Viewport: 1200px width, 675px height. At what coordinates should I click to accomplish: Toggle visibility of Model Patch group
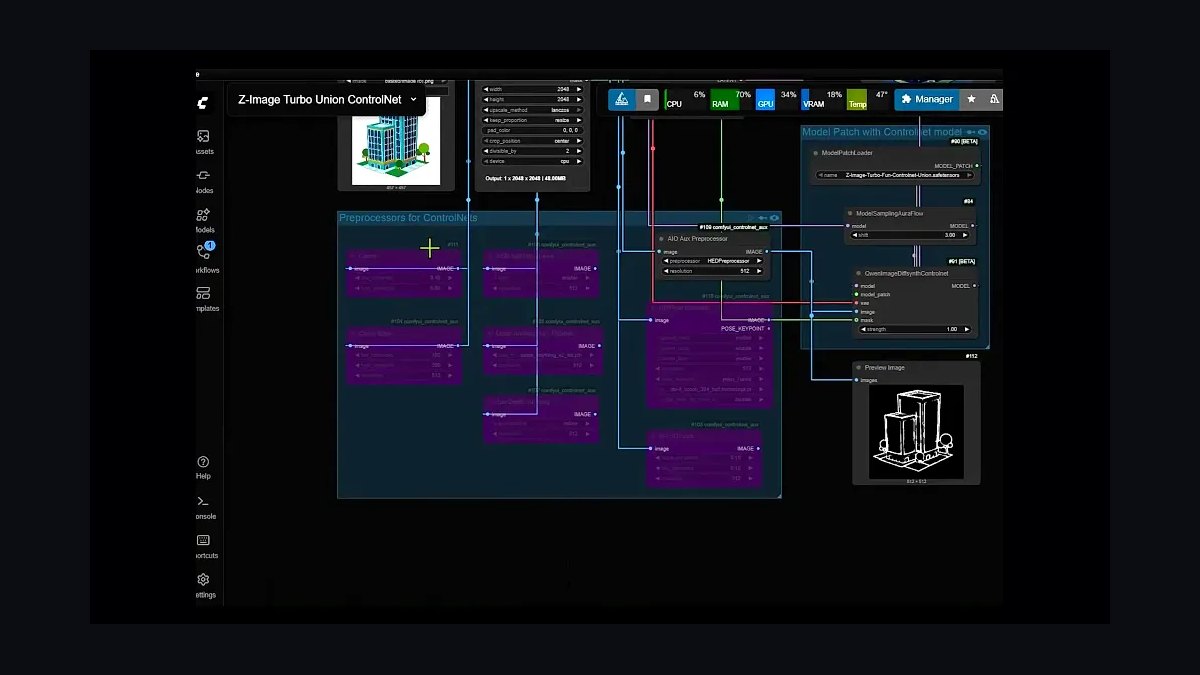tap(982, 132)
